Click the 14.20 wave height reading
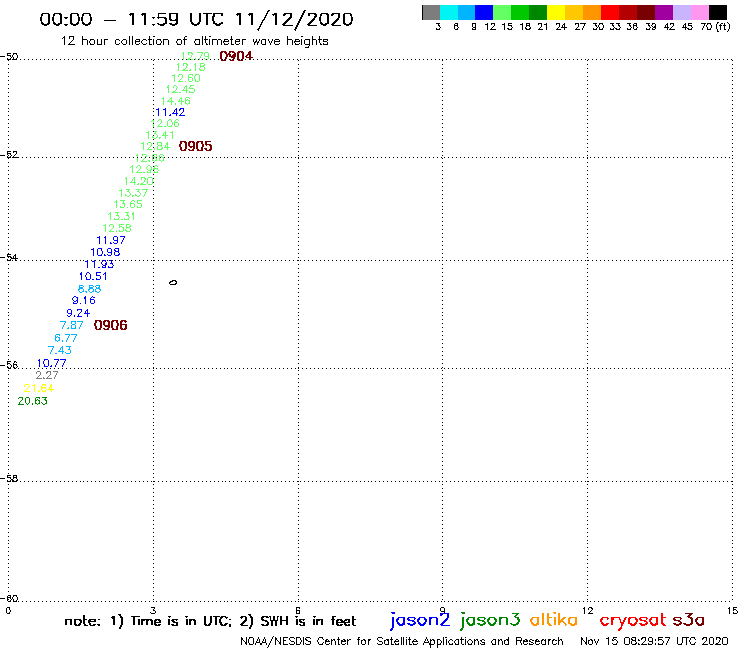The width and height of the screenshot is (740, 650). tap(139, 181)
